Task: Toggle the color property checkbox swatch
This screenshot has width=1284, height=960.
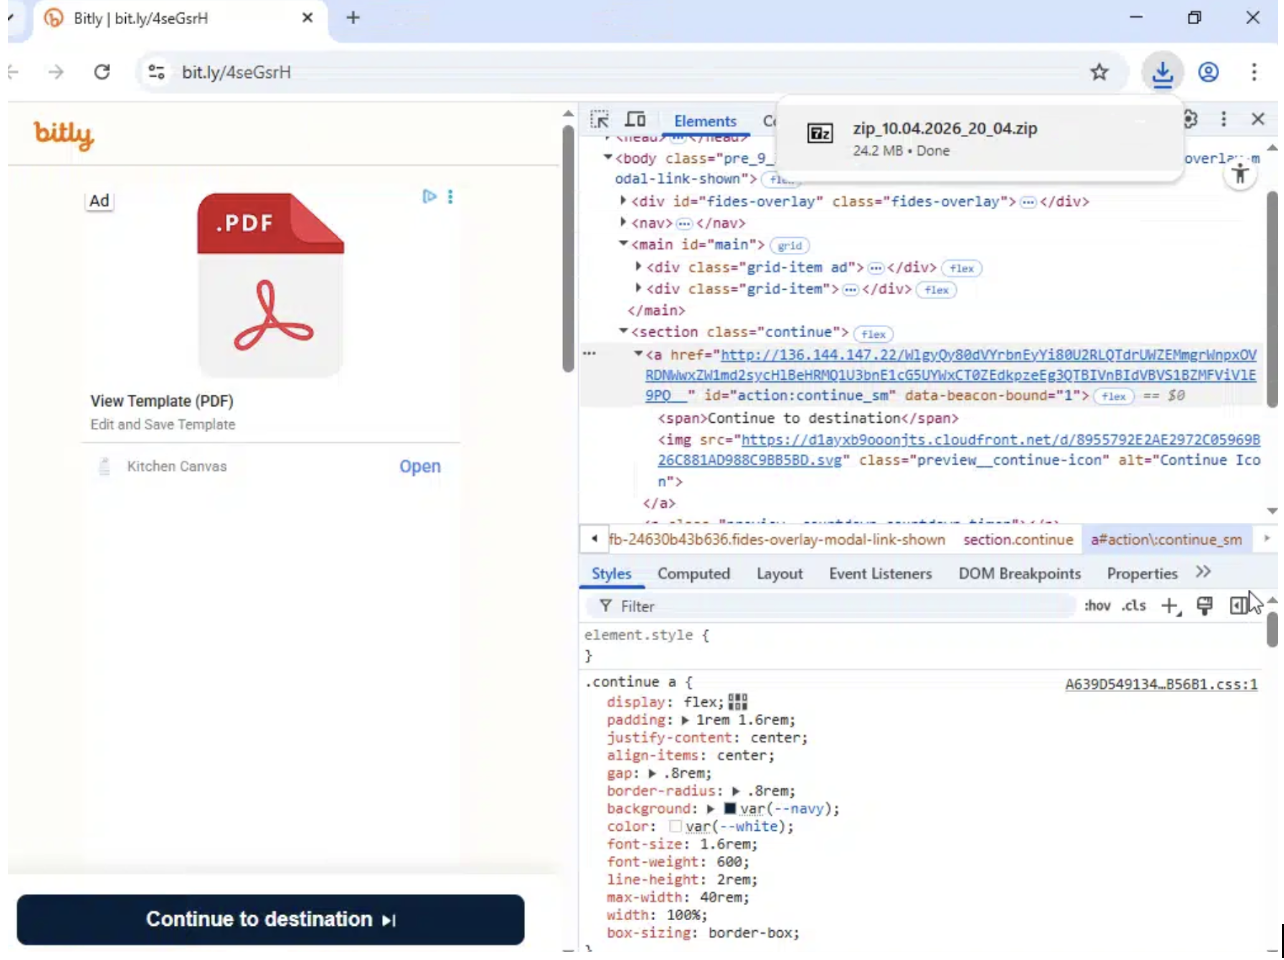Action: [675, 826]
